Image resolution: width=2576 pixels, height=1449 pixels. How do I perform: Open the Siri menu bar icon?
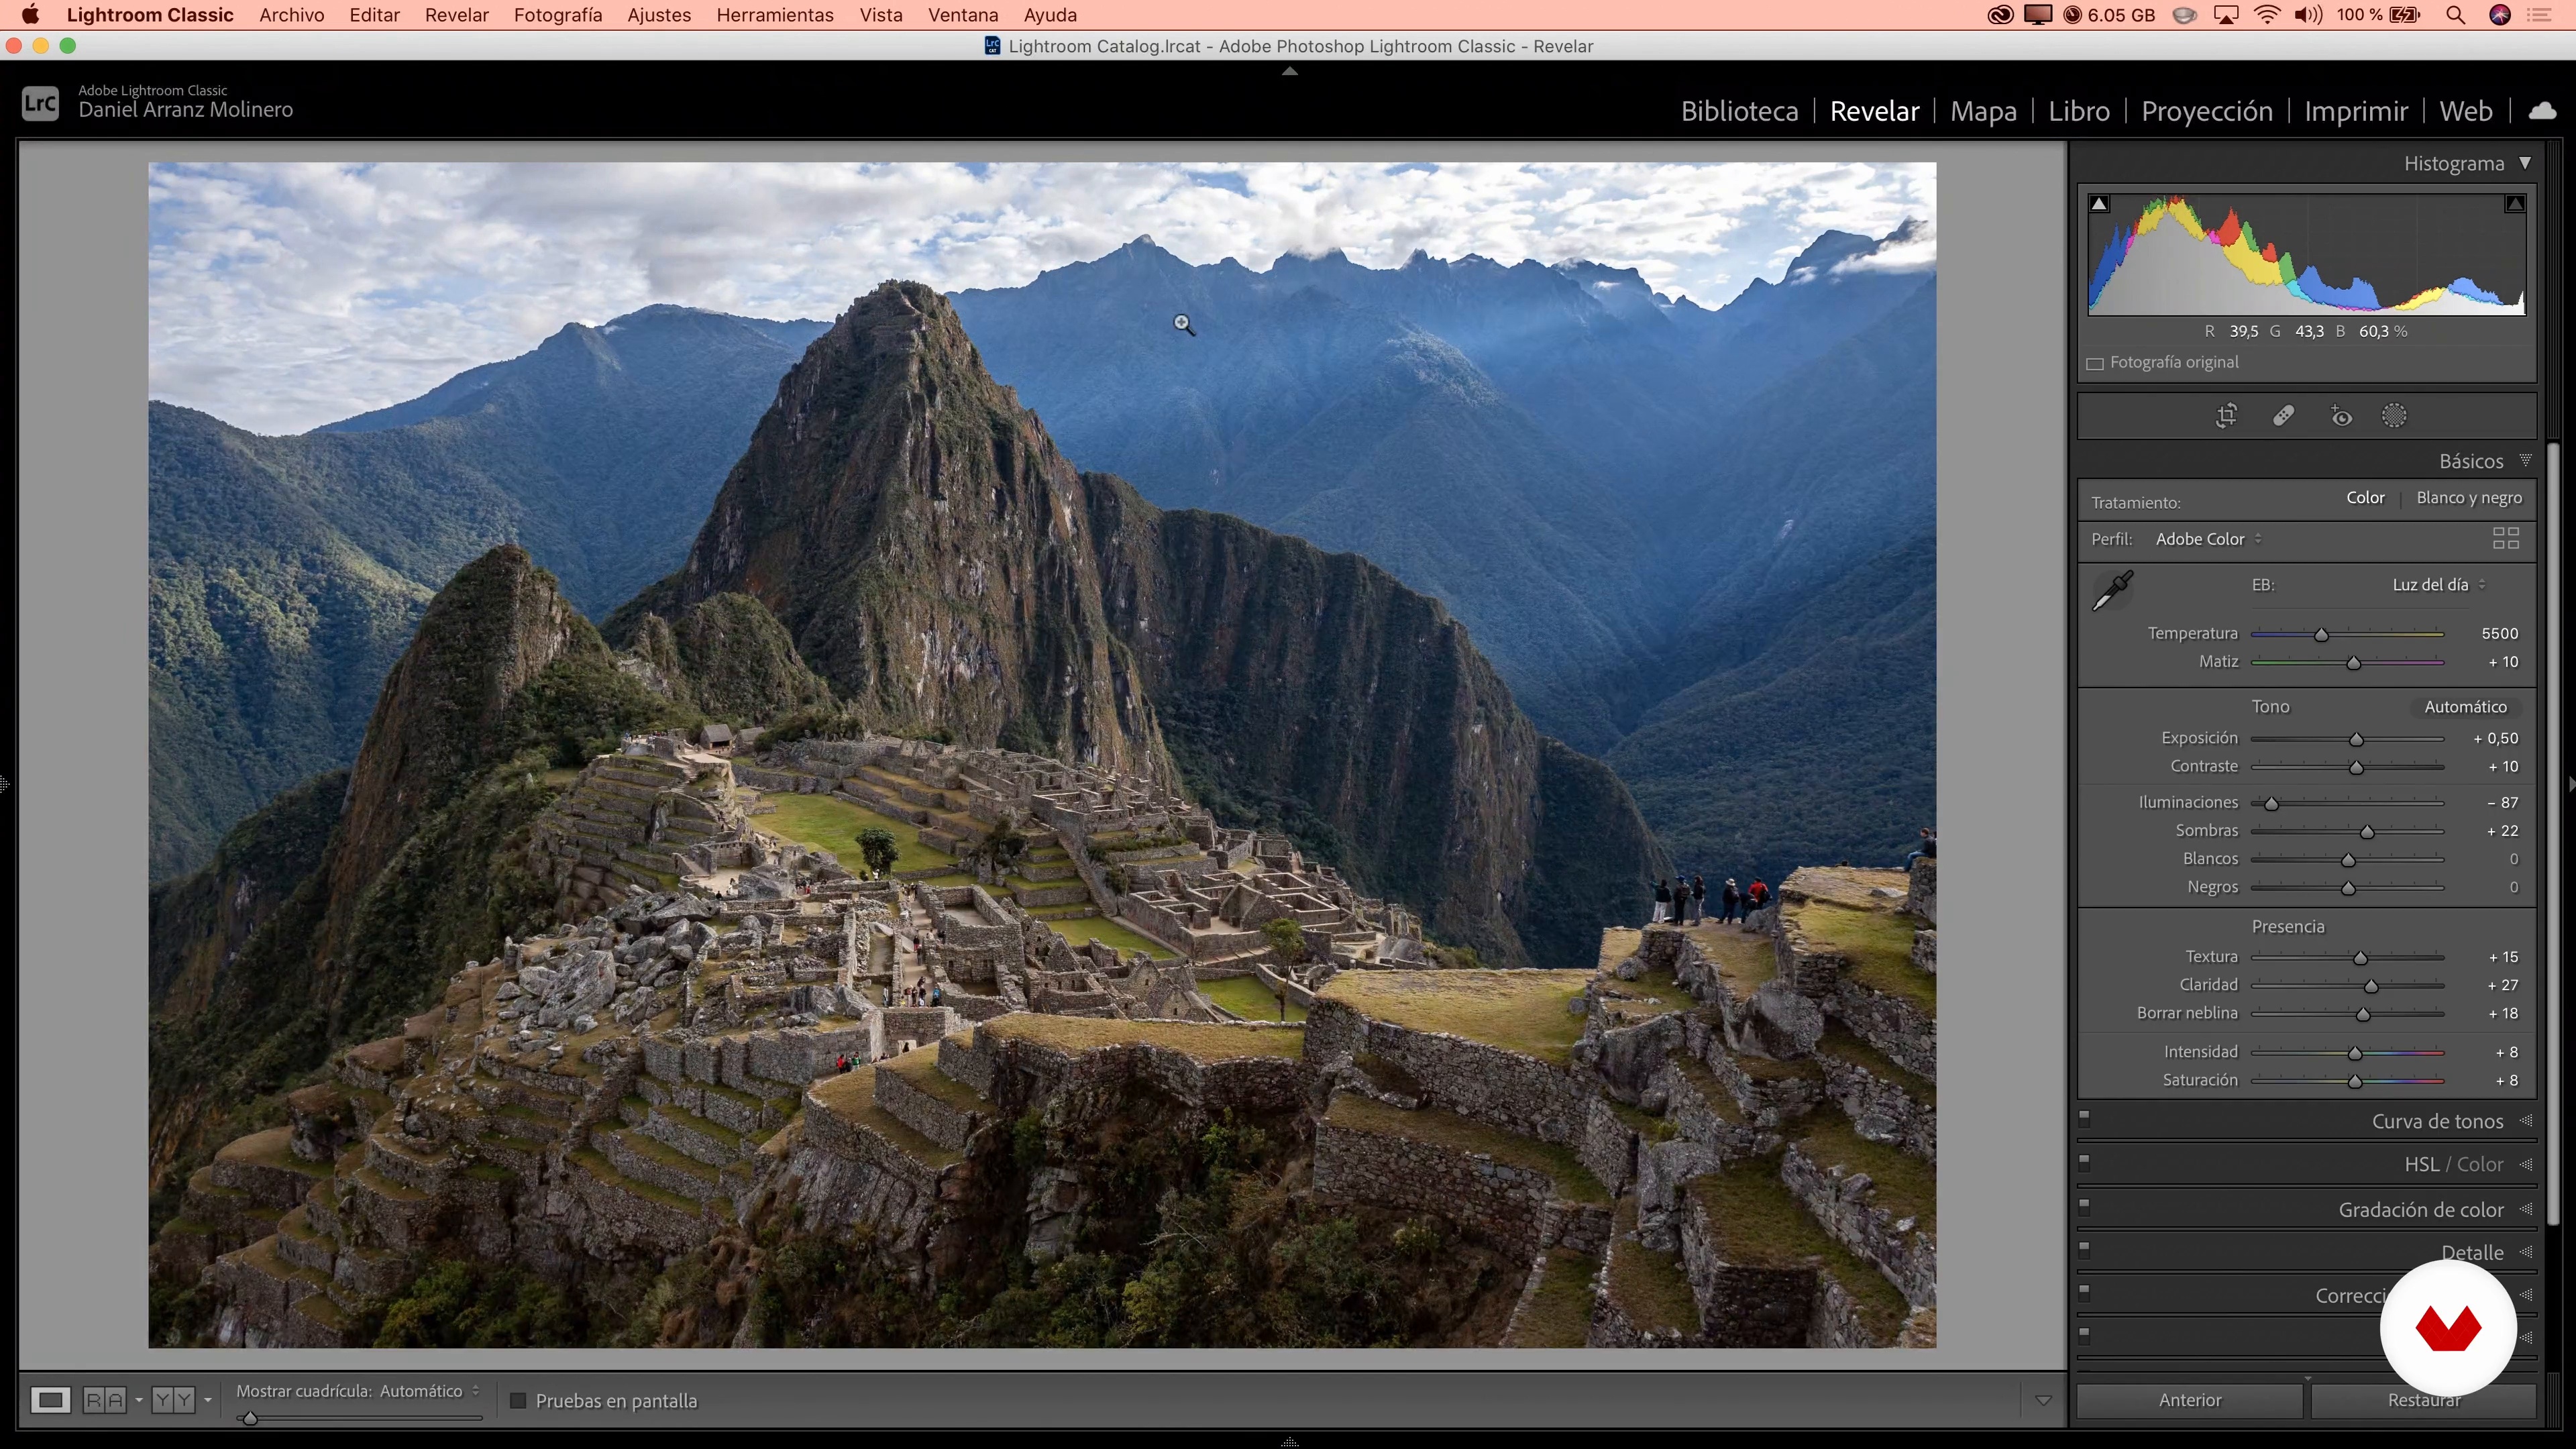(x=2499, y=15)
